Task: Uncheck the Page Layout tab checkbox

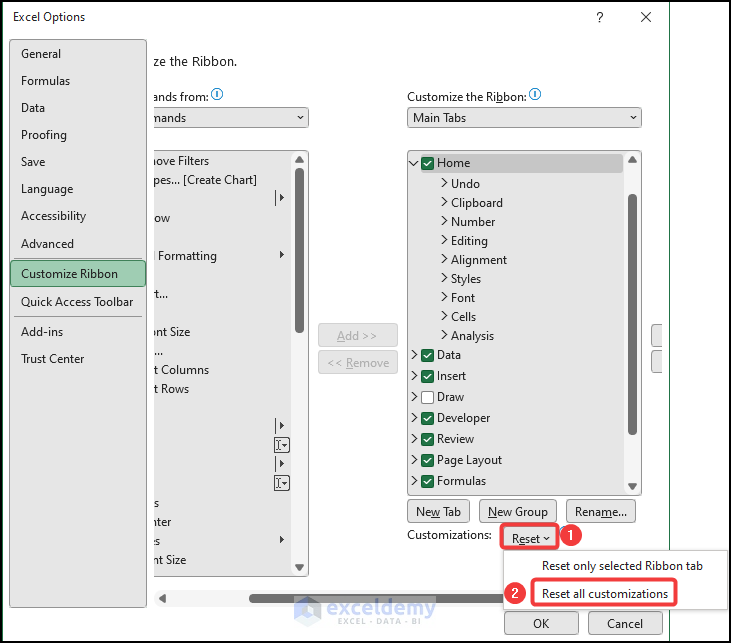Action: click(x=428, y=460)
